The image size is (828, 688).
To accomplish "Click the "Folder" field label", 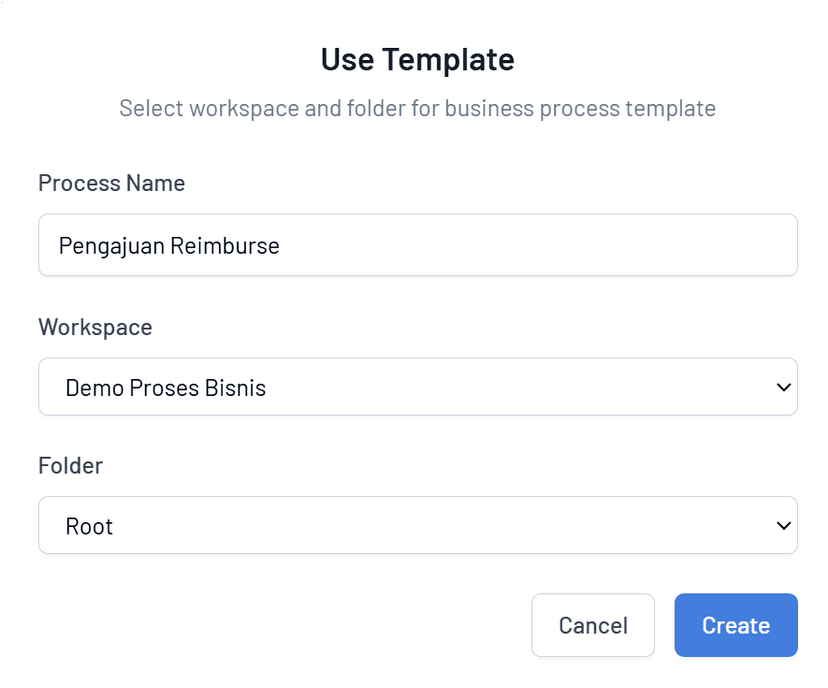I will coord(71,465).
